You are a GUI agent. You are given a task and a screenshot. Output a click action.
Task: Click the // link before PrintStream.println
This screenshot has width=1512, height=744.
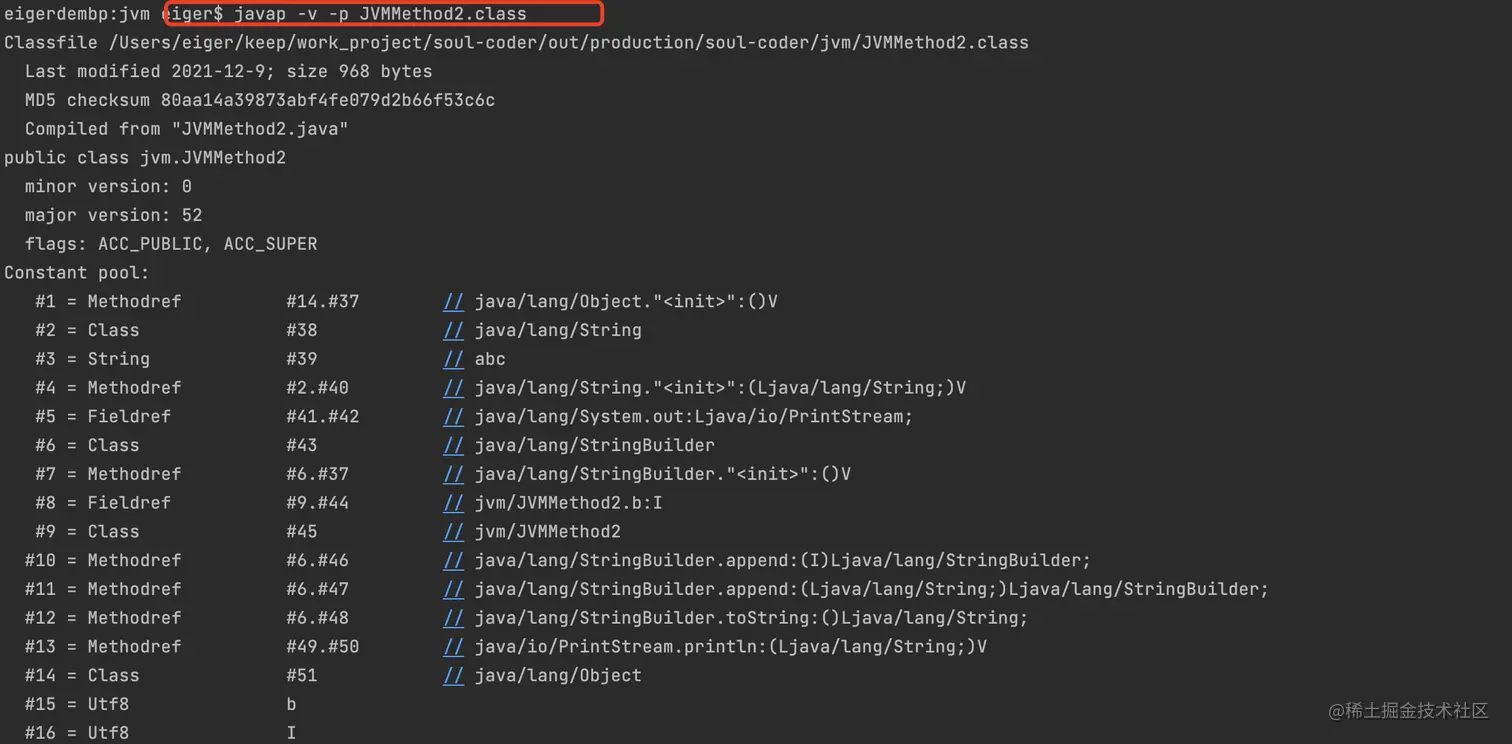coord(454,647)
